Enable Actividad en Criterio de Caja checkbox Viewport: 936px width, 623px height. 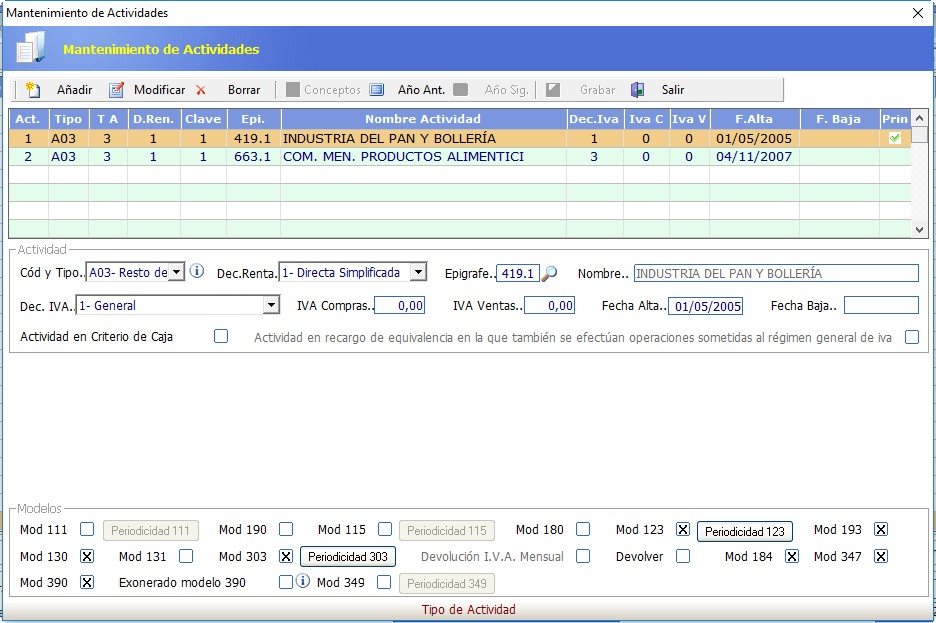pos(221,336)
